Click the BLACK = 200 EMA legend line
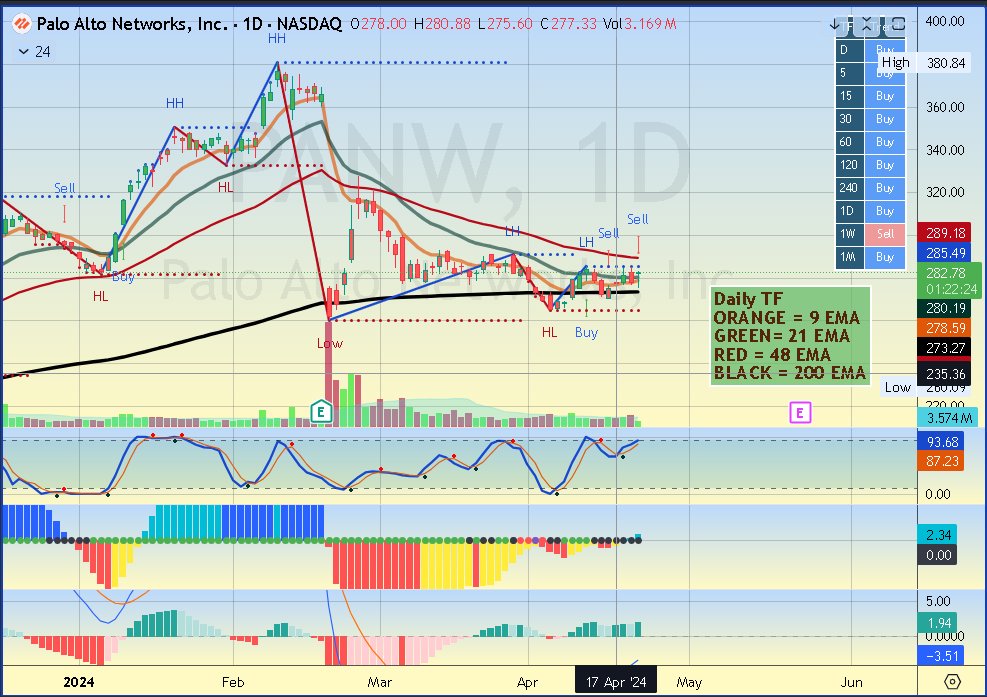This screenshot has height=697, width=987. tap(789, 373)
